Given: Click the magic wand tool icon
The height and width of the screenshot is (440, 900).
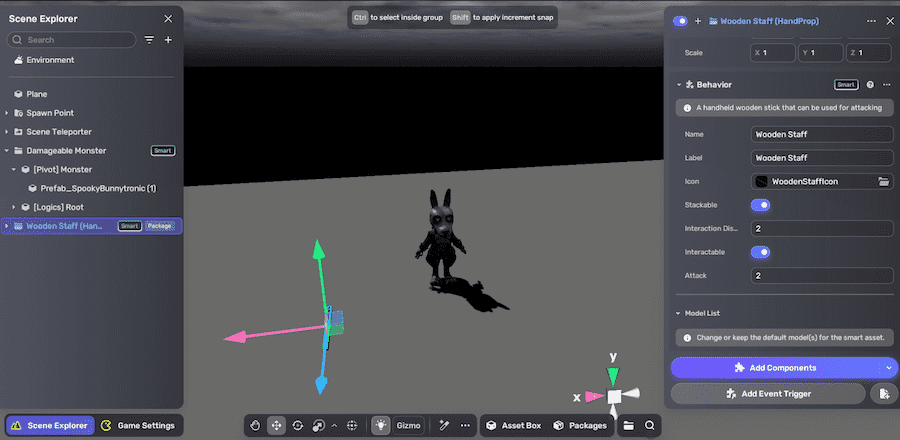Looking at the screenshot, I should tap(443, 425).
